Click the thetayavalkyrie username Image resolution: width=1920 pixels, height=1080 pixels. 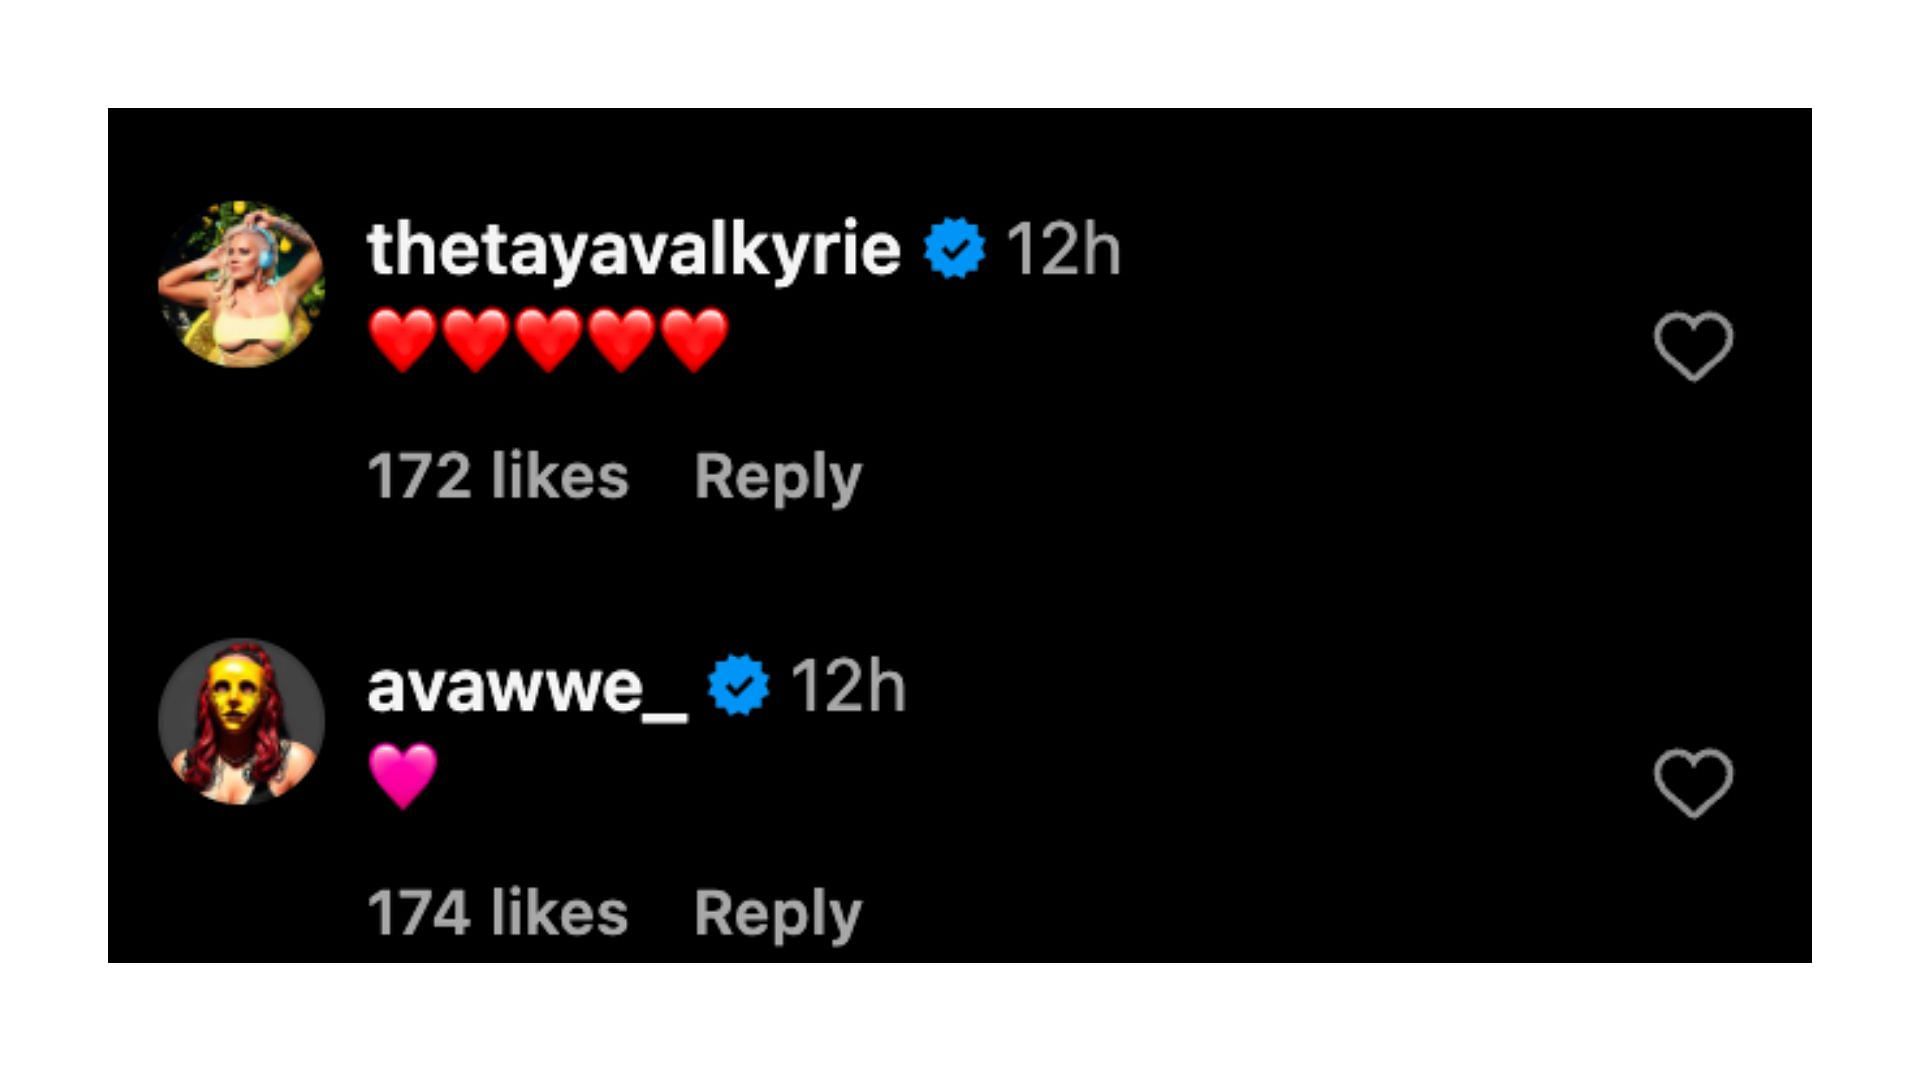tap(634, 250)
